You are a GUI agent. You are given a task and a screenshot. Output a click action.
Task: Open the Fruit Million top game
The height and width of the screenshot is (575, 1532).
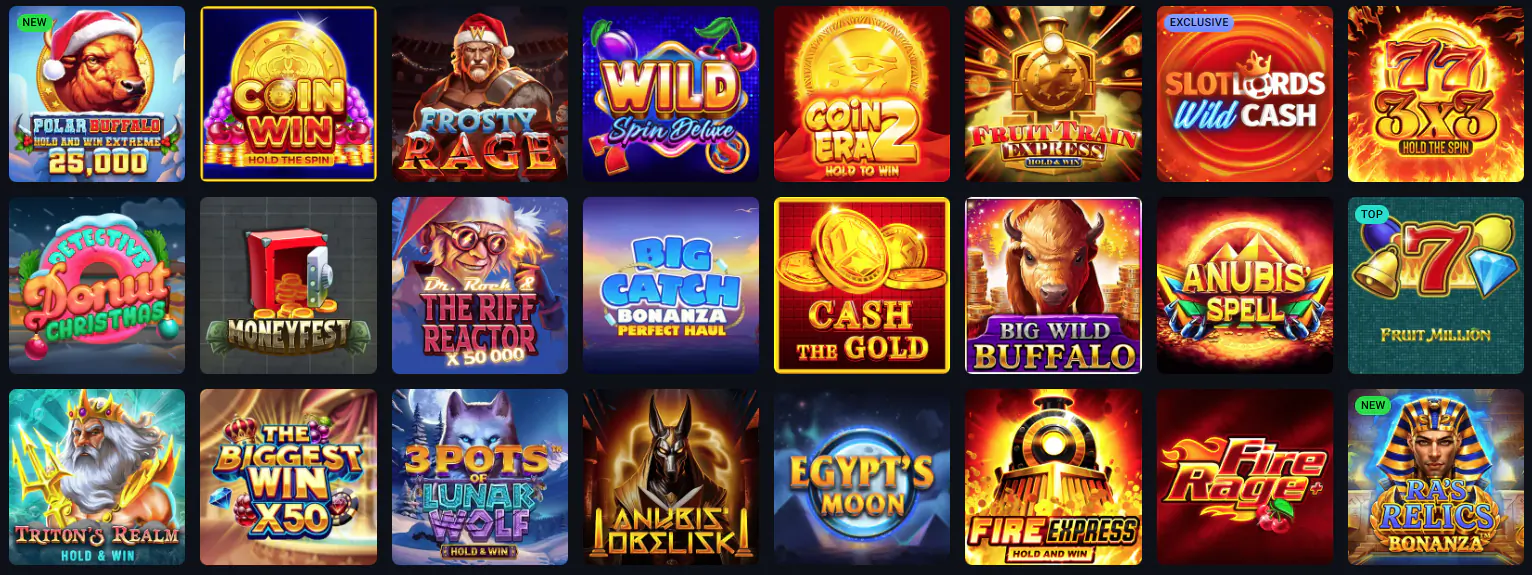click(1436, 285)
